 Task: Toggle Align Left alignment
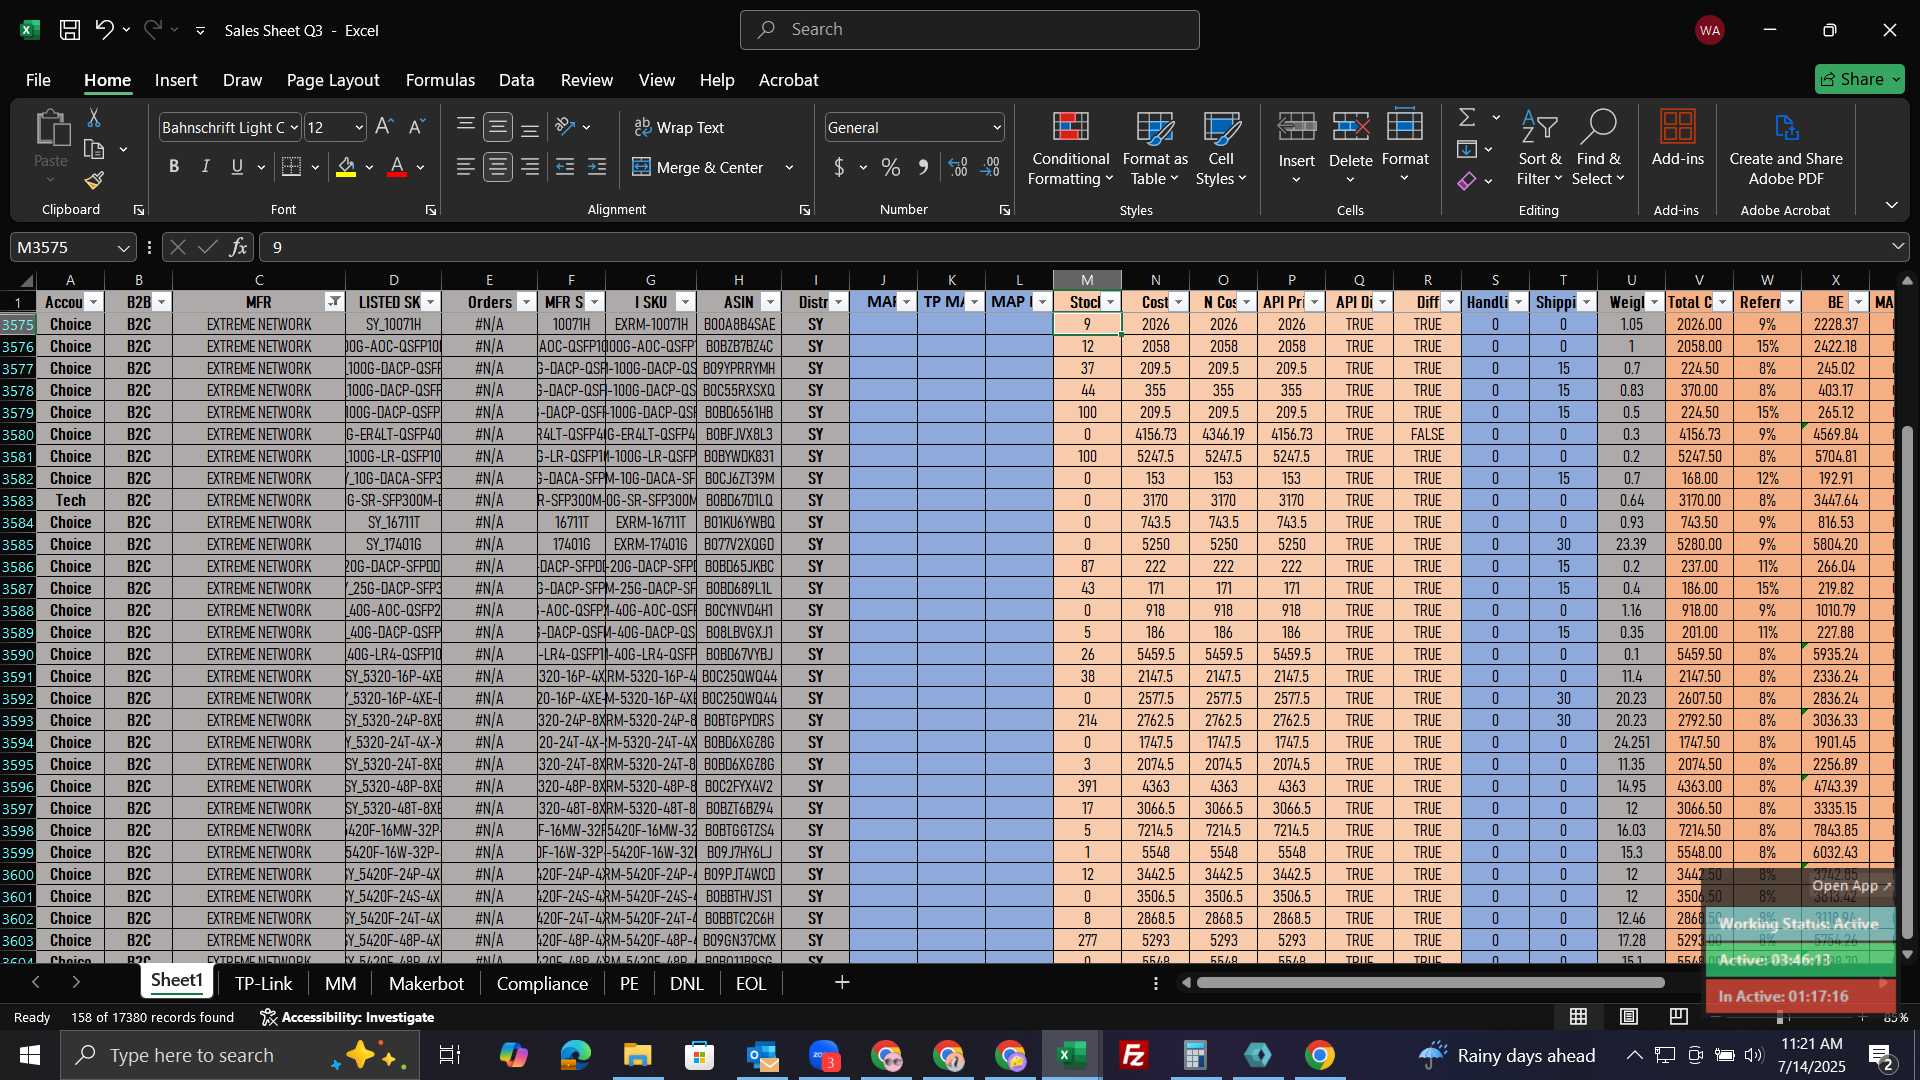point(466,167)
